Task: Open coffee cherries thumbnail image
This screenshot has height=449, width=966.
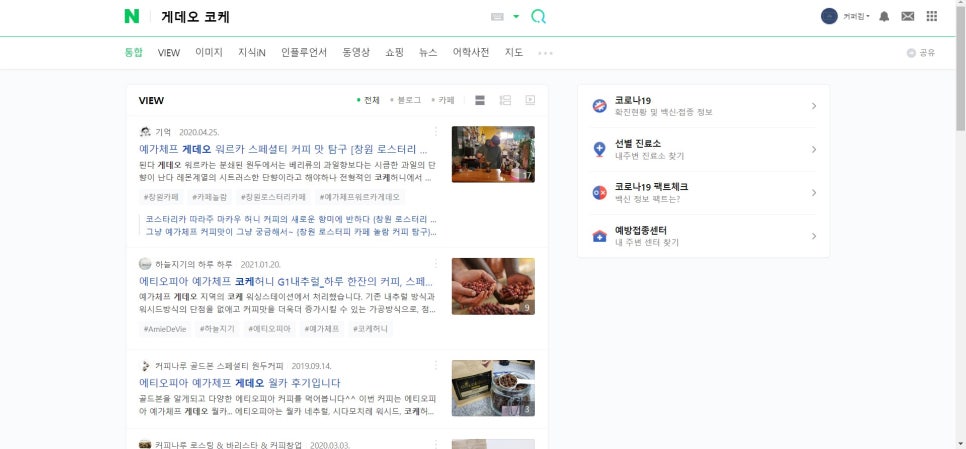Action: point(493,286)
